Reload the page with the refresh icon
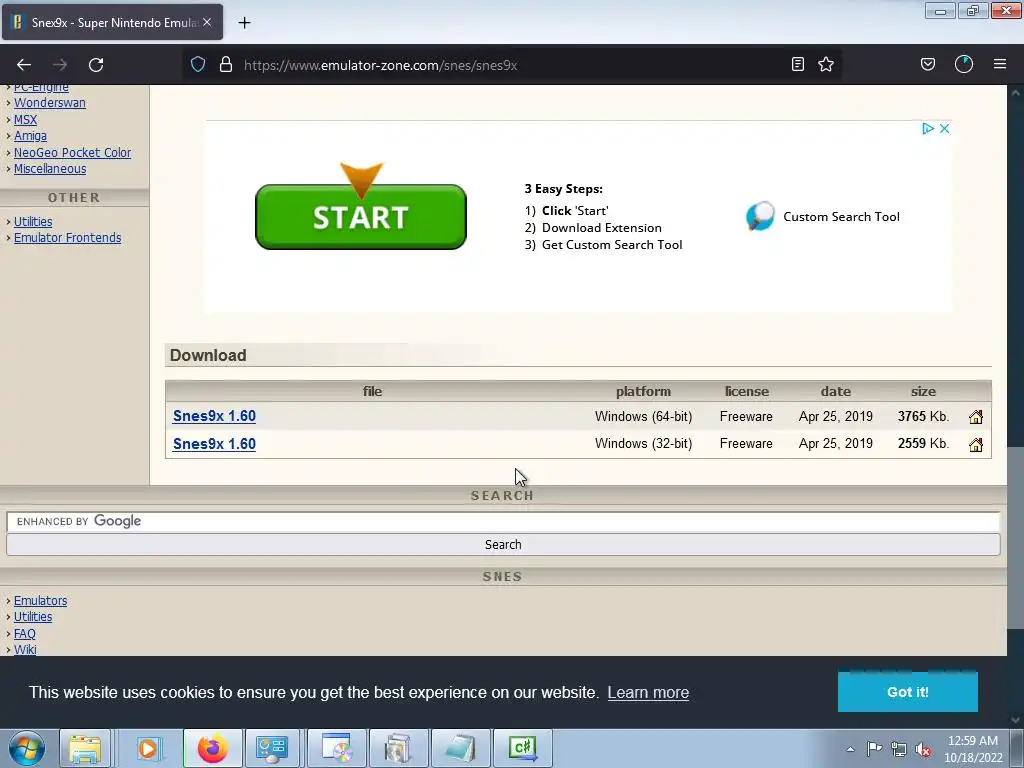 coord(96,65)
